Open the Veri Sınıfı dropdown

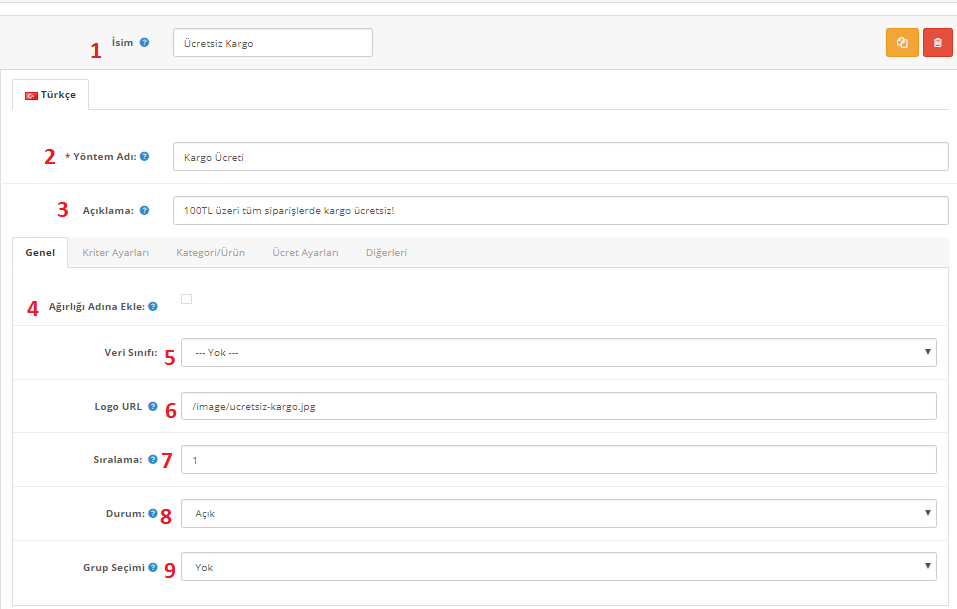(x=558, y=352)
